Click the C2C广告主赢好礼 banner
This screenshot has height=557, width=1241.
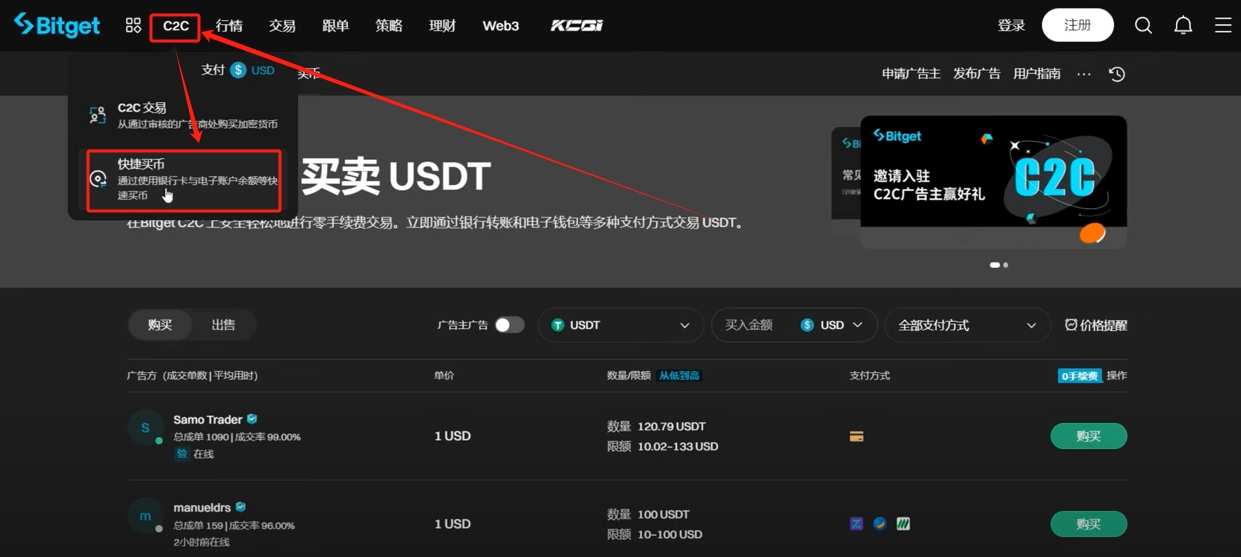[x=994, y=182]
